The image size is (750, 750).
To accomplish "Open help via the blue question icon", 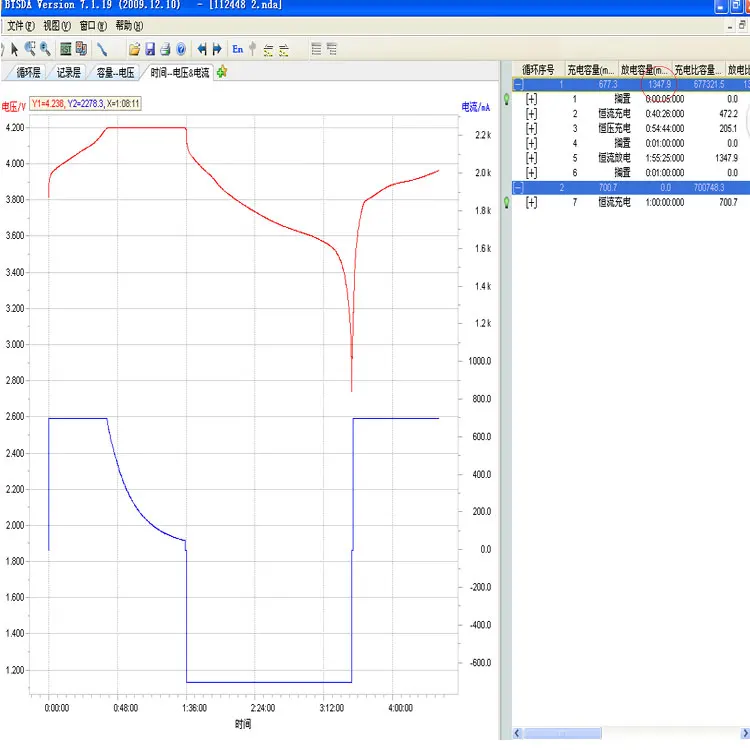I will click(x=181, y=49).
